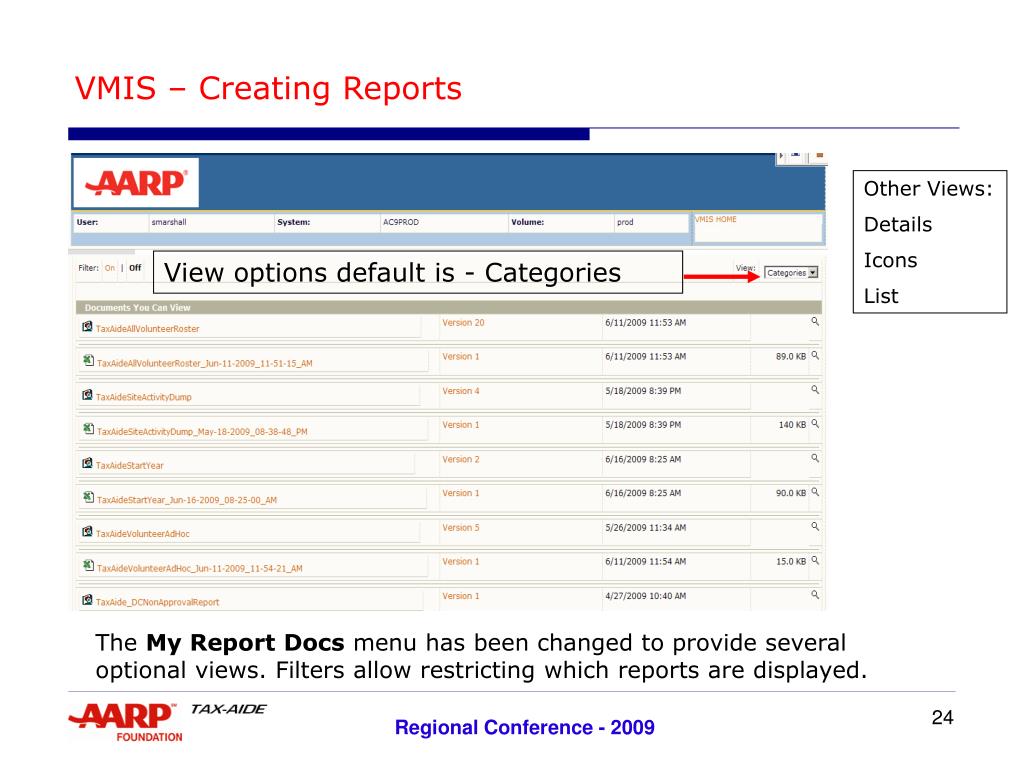Click the Excel icon beside TaxAideVolunteerAdHoc_Jun-11-2009_11-54-21_AM

88,565
